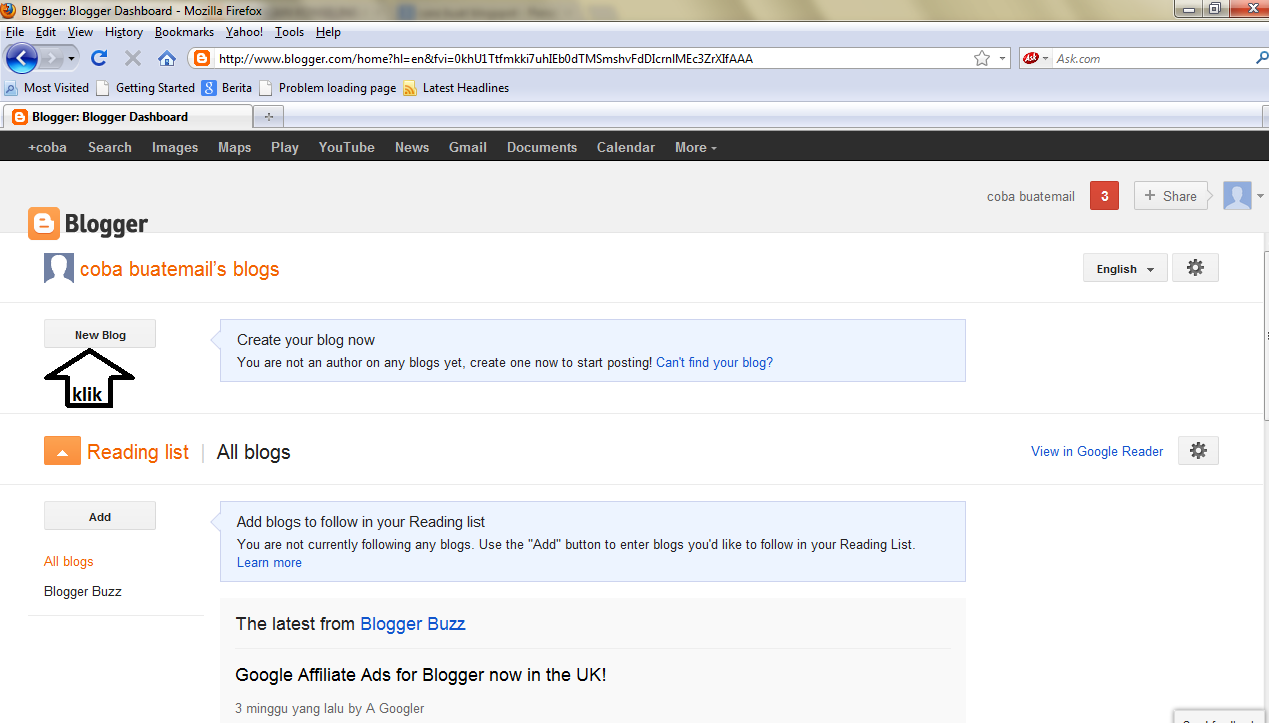Open a new tab with the plus button

(x=268, y=117)
